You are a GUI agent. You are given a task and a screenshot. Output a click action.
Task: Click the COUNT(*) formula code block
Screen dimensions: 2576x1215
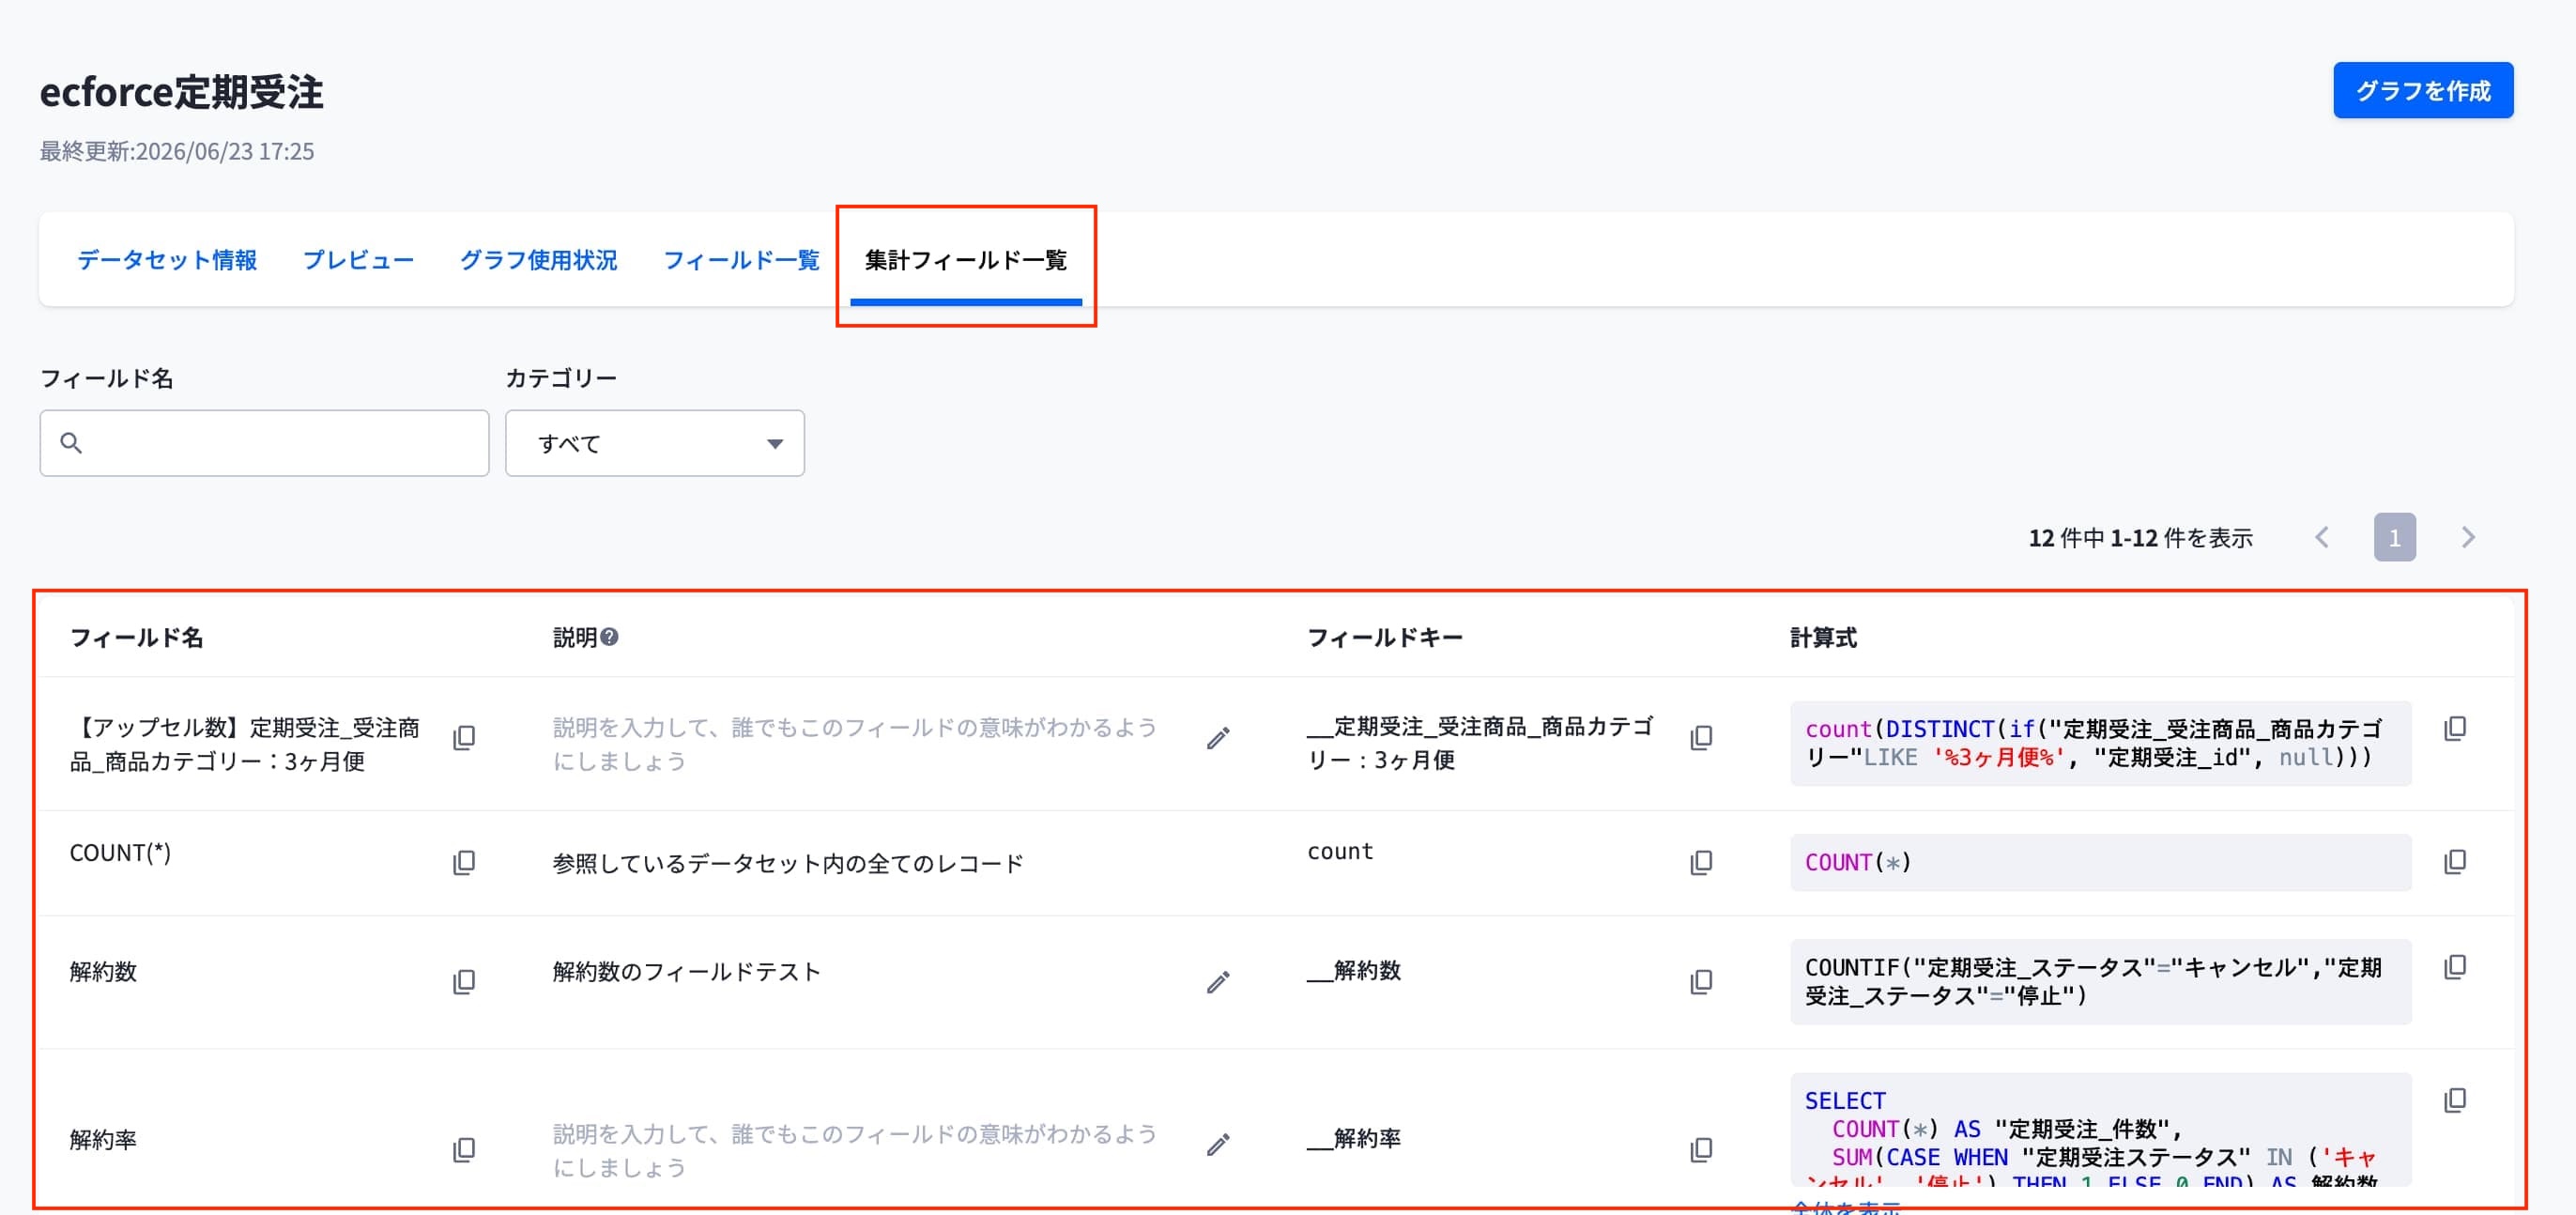(x=2100, y=862)
